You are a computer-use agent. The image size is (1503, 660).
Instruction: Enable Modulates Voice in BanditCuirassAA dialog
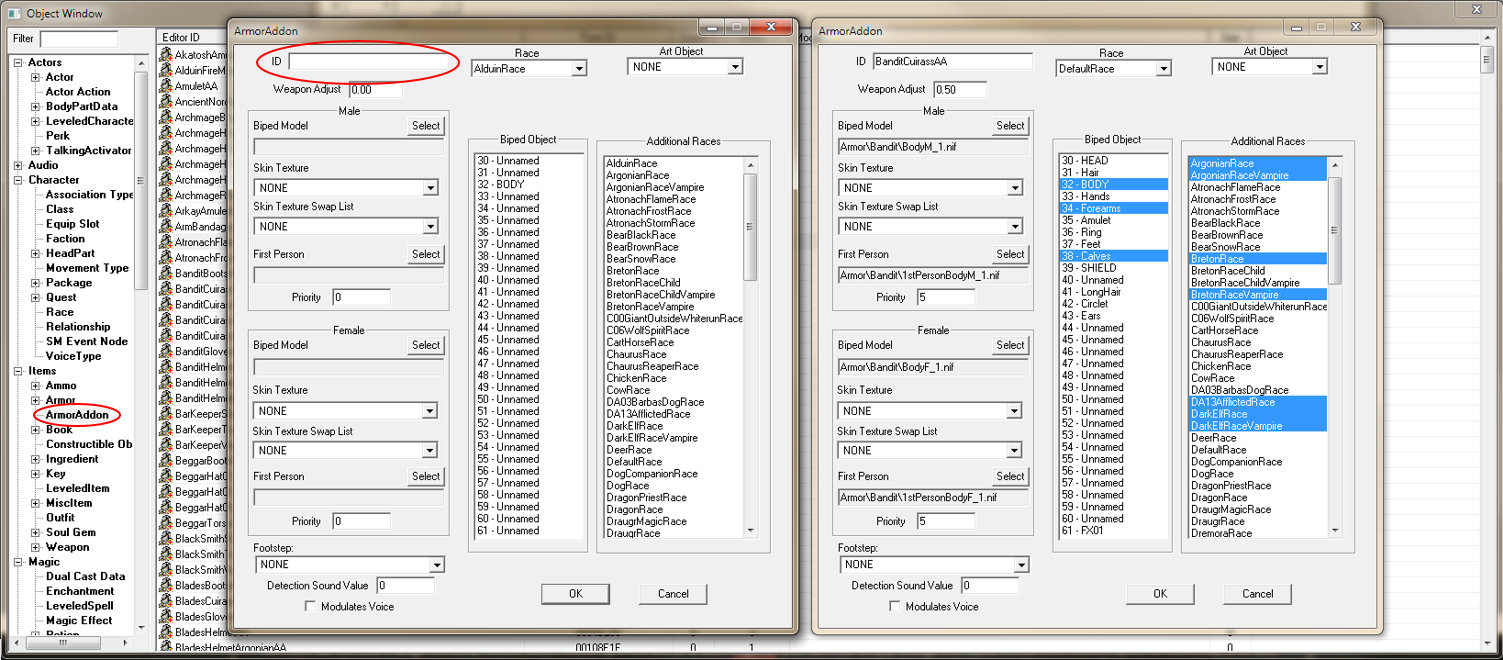click(x=895, y=606)
